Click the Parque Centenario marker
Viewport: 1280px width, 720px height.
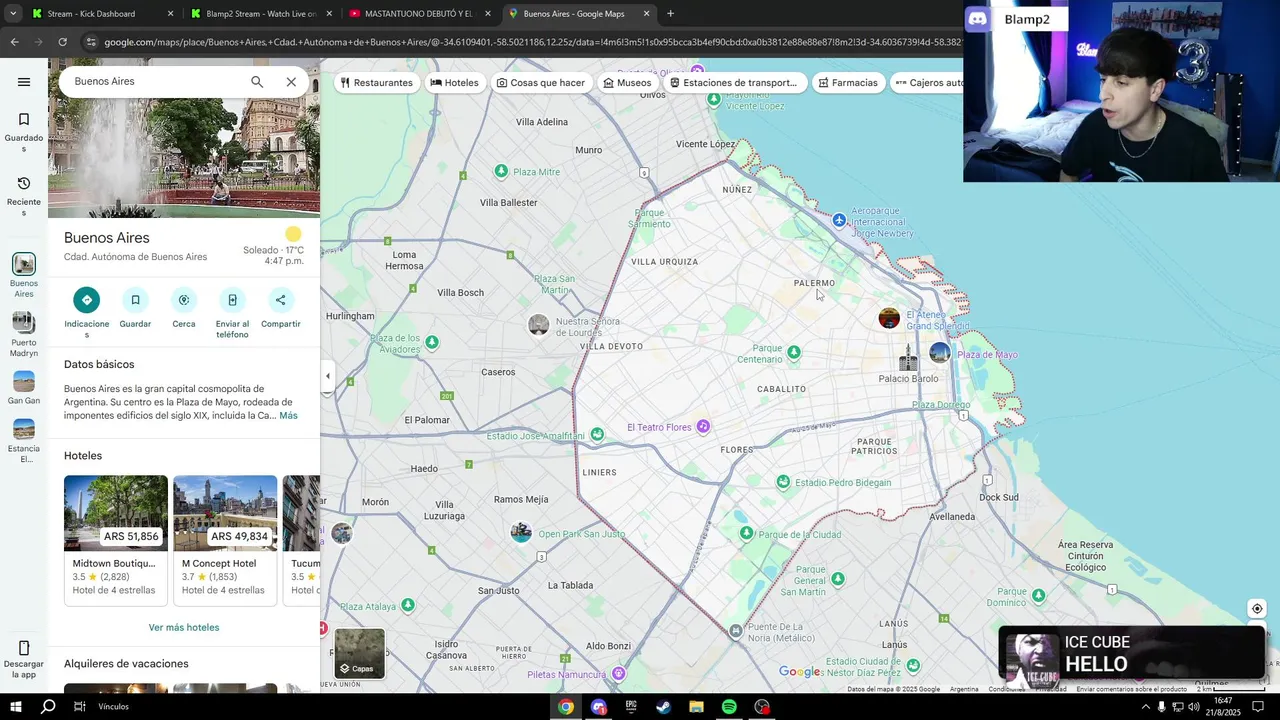794,352
